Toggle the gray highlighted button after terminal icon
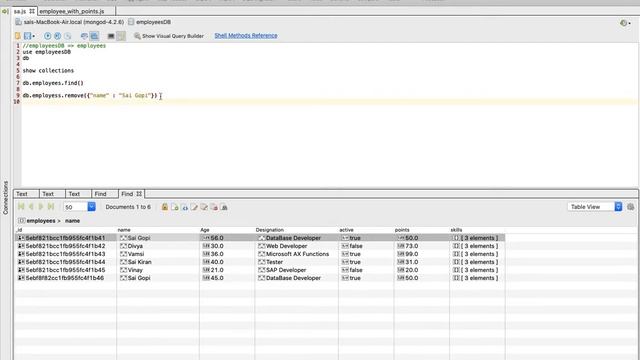640x360 pixels. click(x=121, y=36)
